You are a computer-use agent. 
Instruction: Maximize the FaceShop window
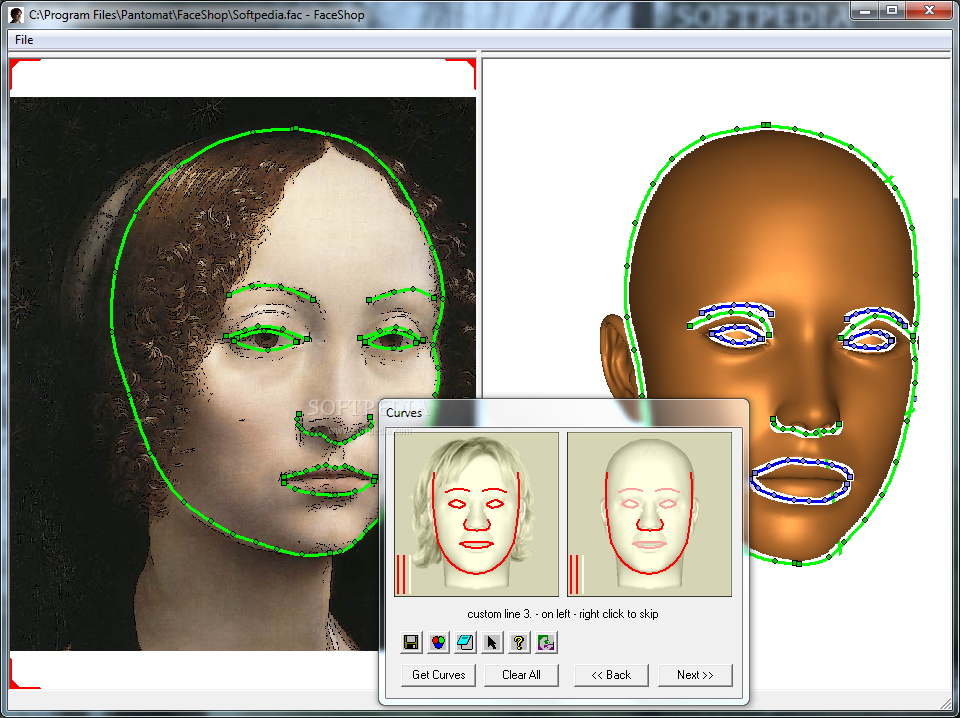(x=892, y=10)
